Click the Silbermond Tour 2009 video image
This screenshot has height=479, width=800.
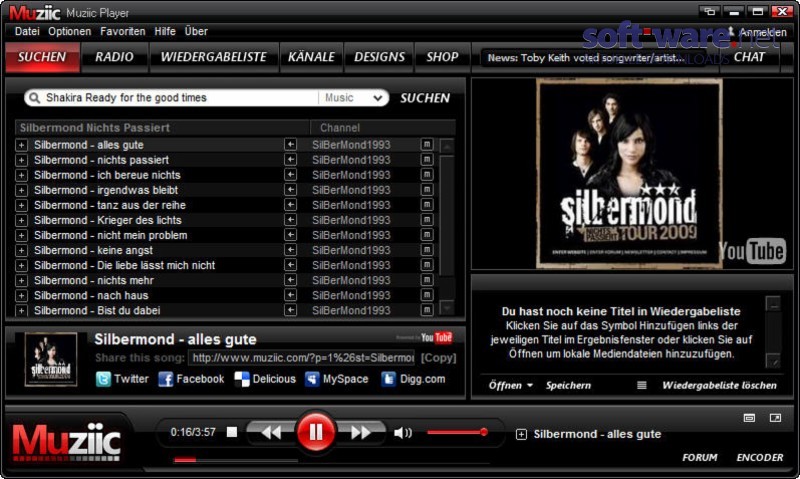[x=629, y=173]
